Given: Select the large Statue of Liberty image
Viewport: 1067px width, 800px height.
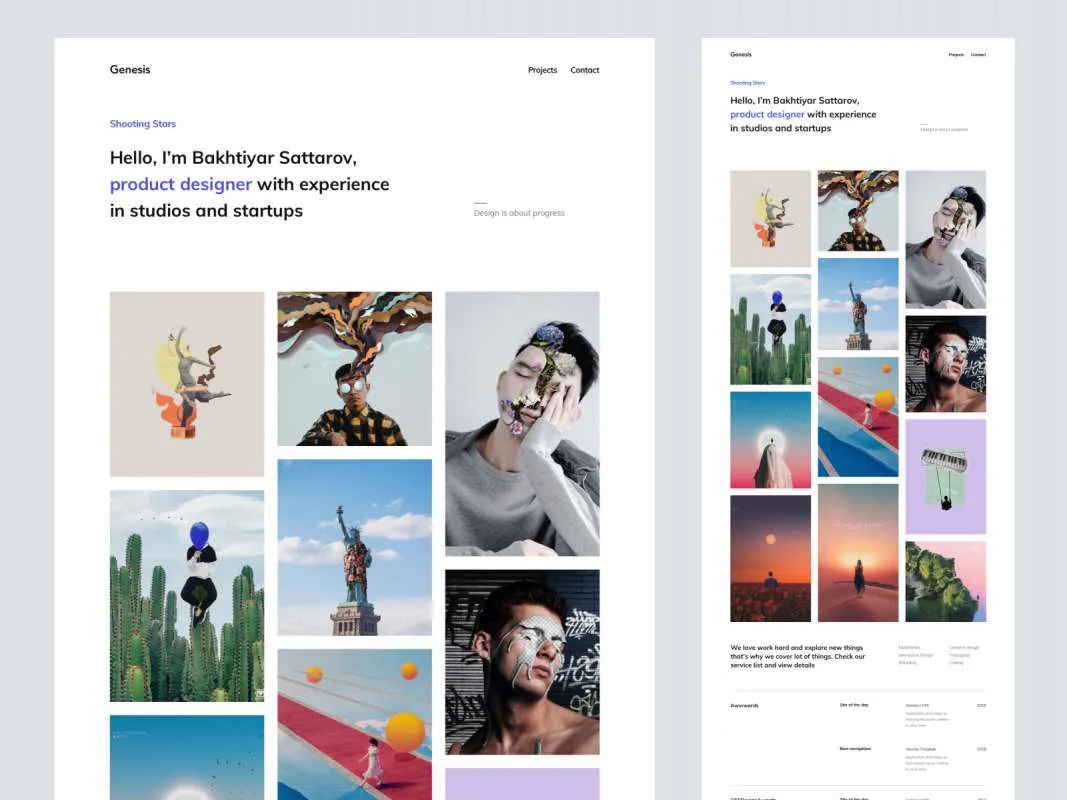Looking at the screenshot, I should [x=354, y=547].
